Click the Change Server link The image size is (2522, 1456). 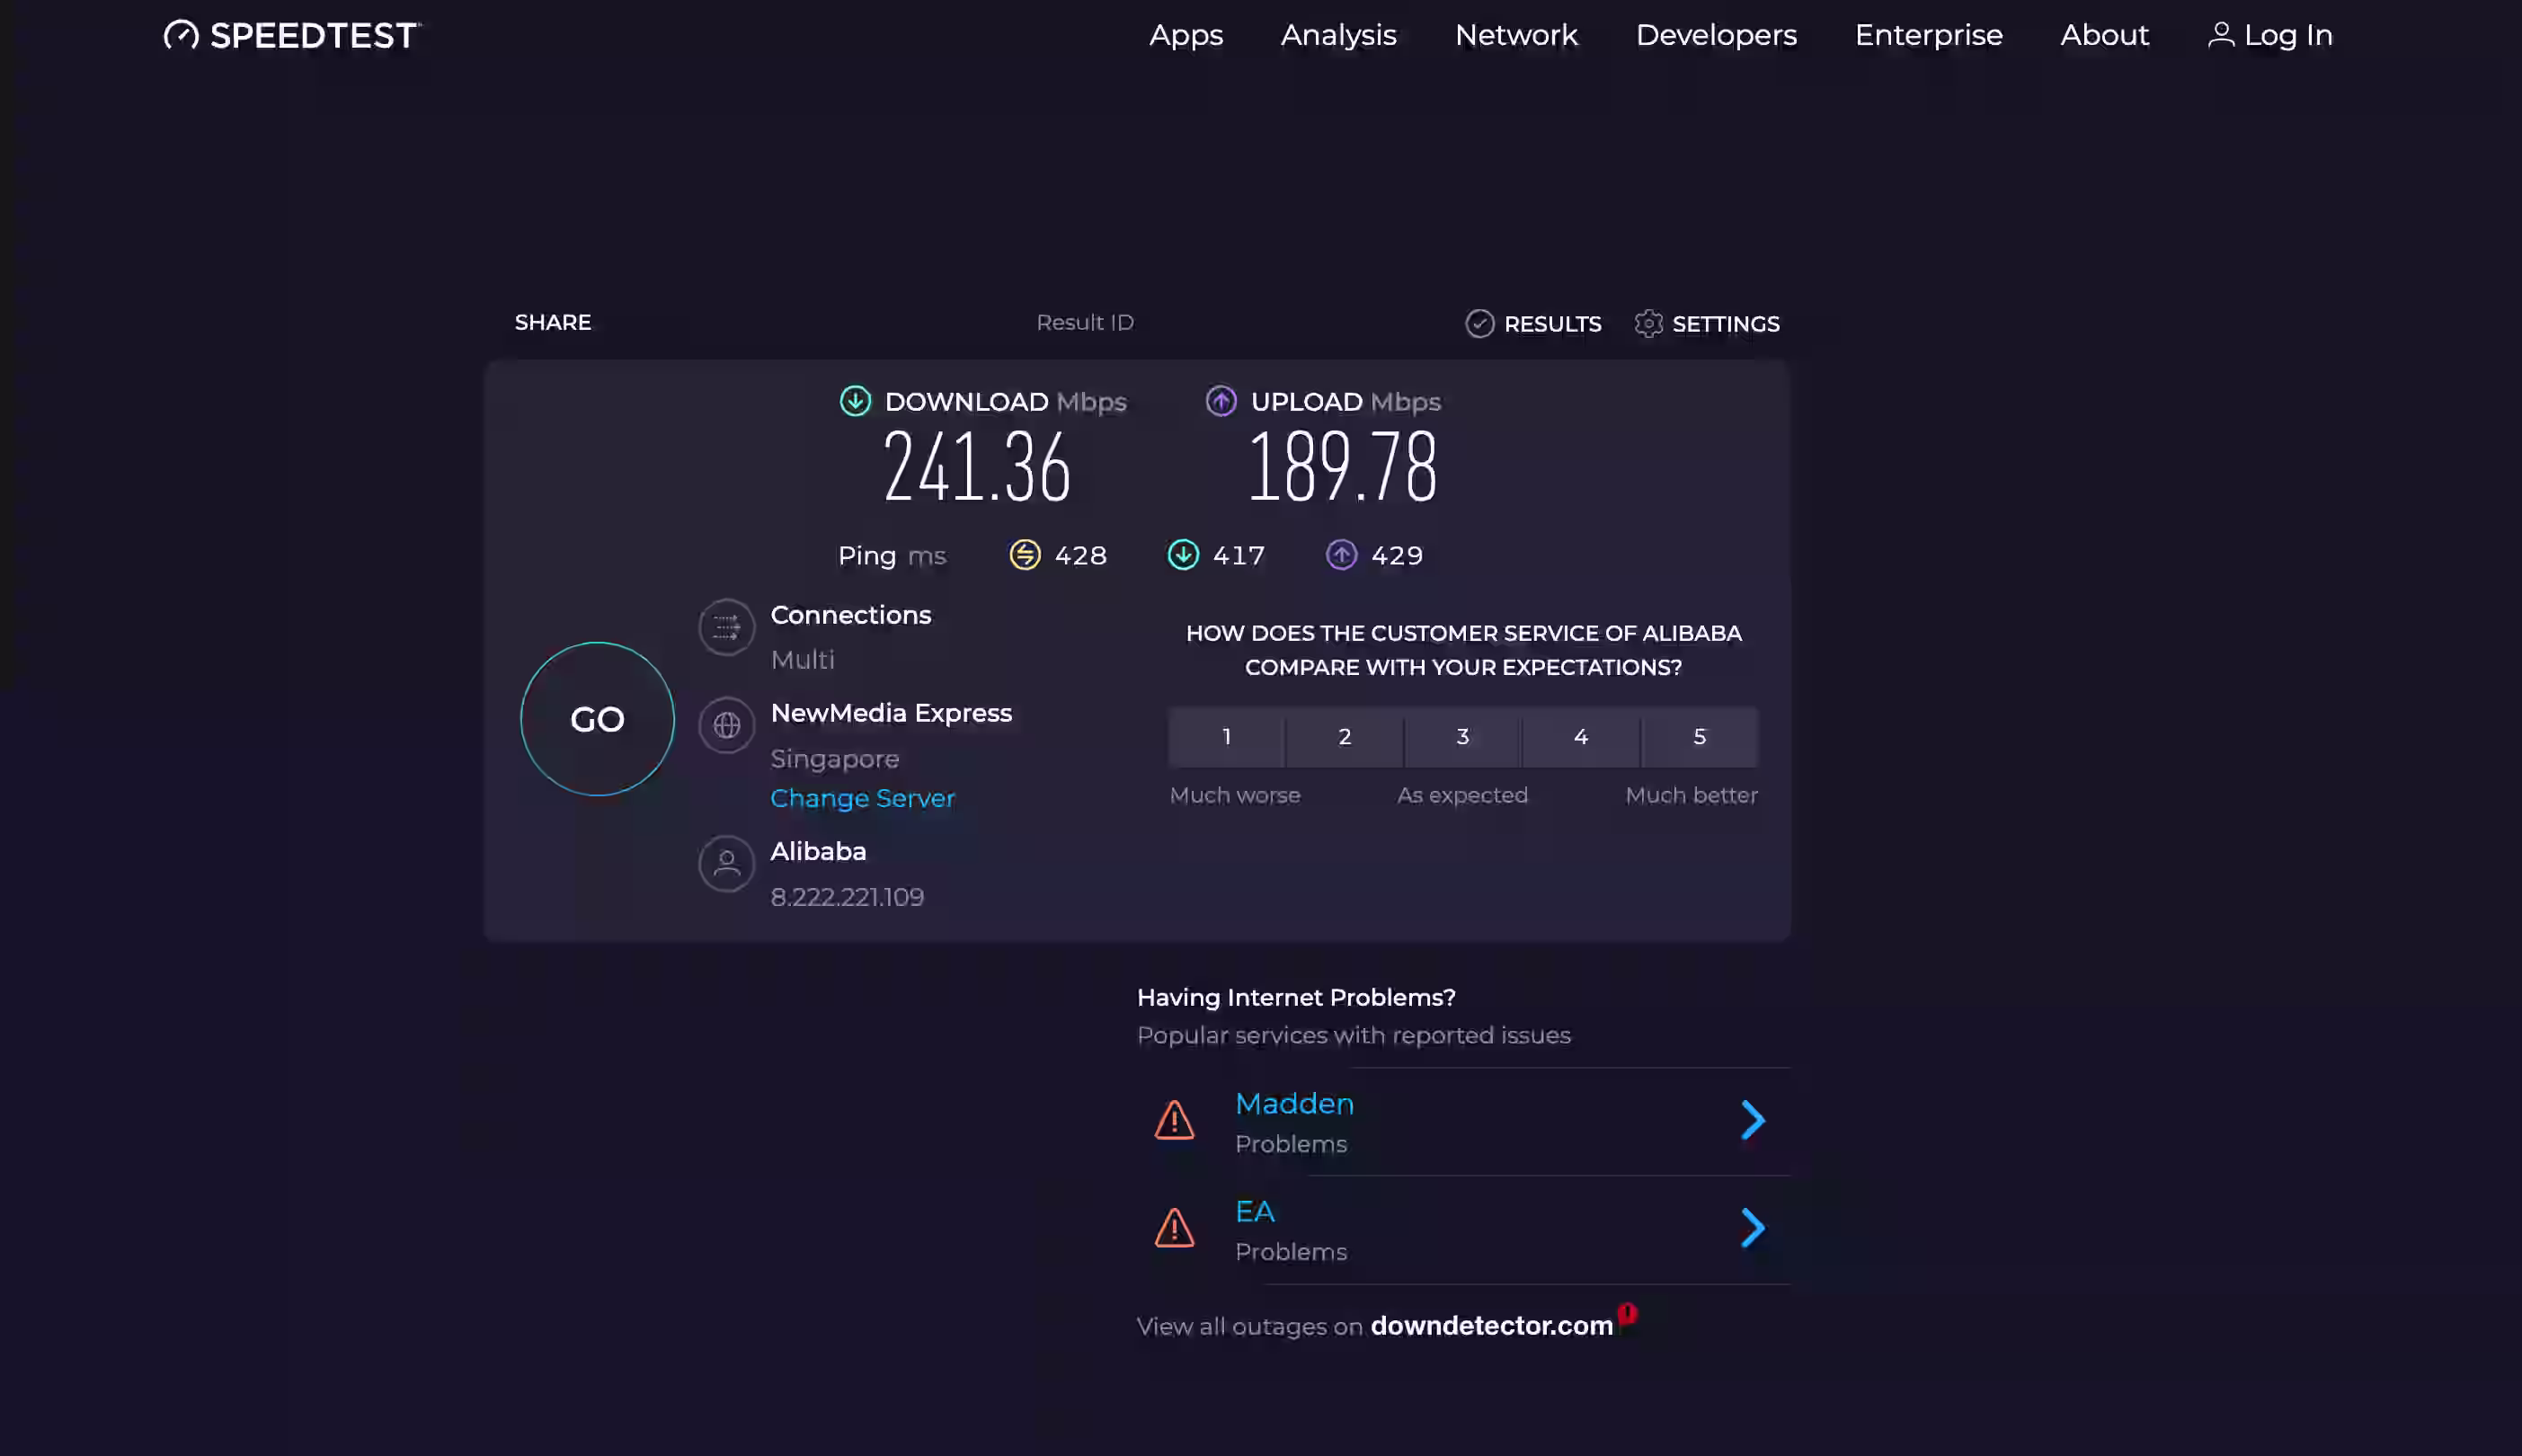[x=863, y=798]
